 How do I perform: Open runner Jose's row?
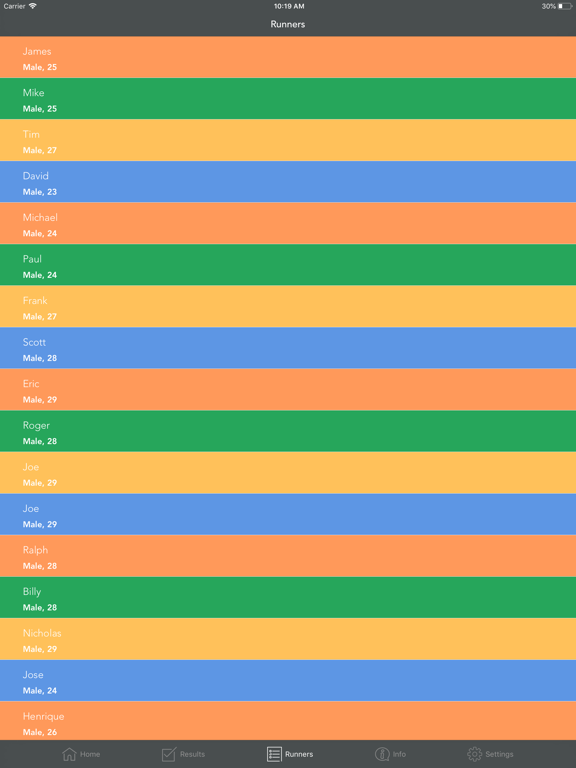point(288,681)
